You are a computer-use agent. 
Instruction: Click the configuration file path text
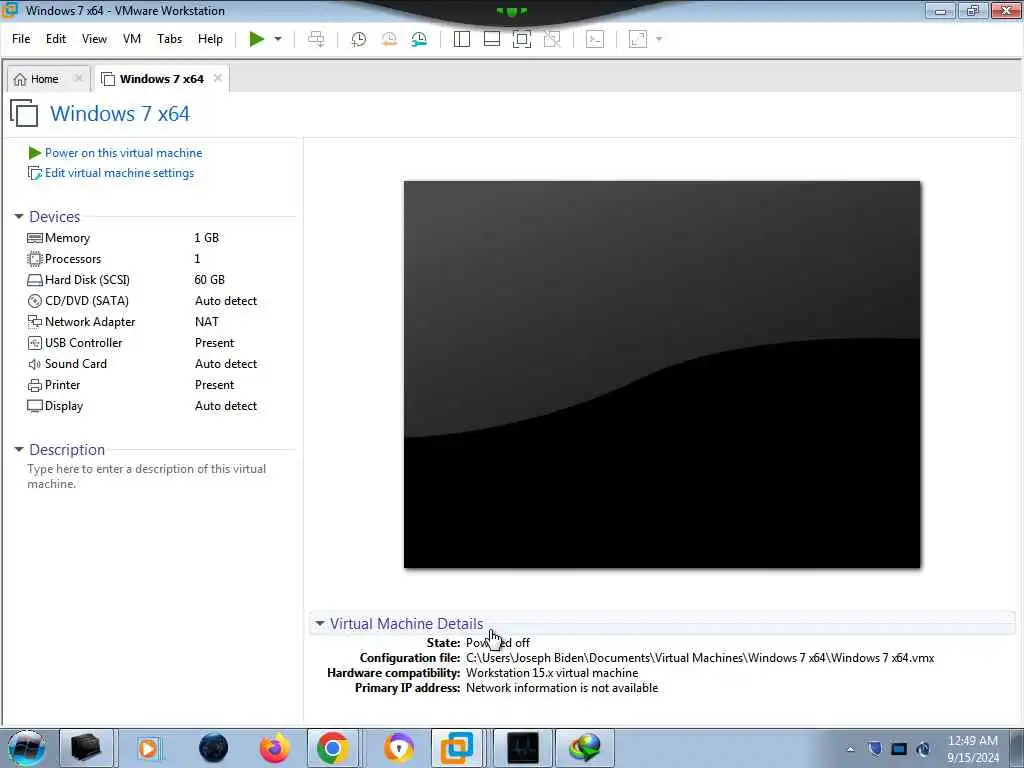[700, 658]
